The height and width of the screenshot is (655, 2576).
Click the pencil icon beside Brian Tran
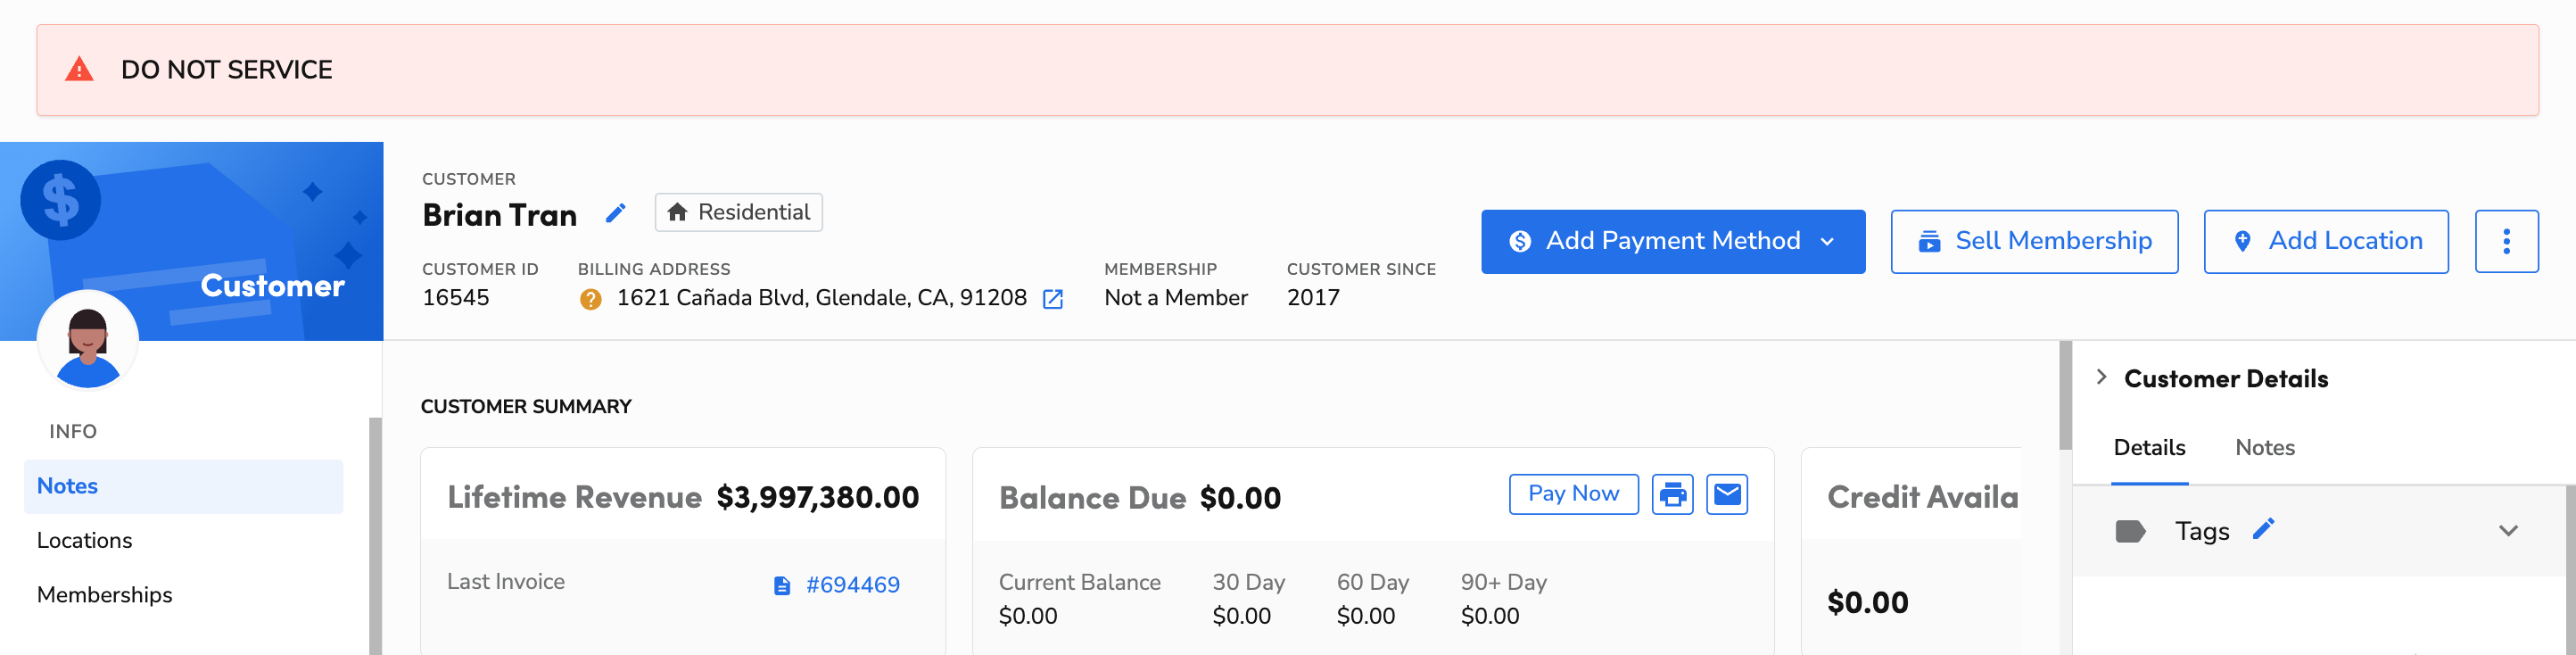pyautogui.click(x=616, y=213)
